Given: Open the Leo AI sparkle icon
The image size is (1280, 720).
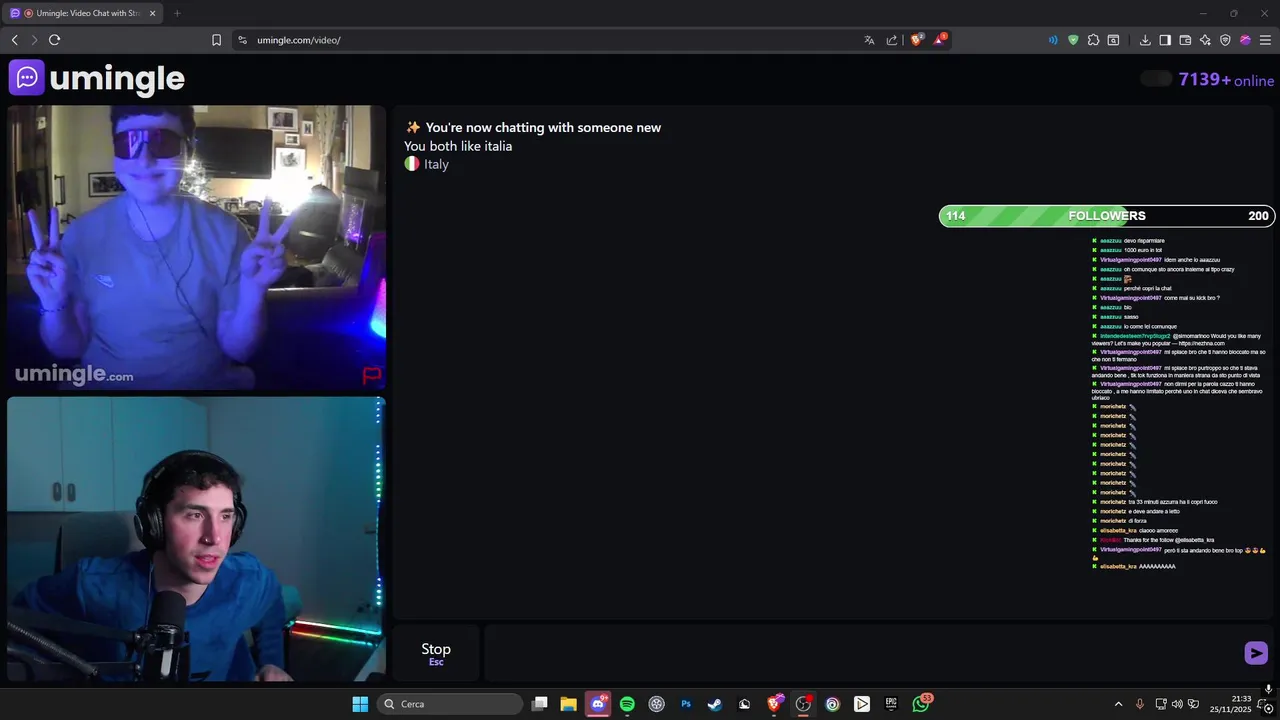Looking at the screenshot, I should 1205,40.
